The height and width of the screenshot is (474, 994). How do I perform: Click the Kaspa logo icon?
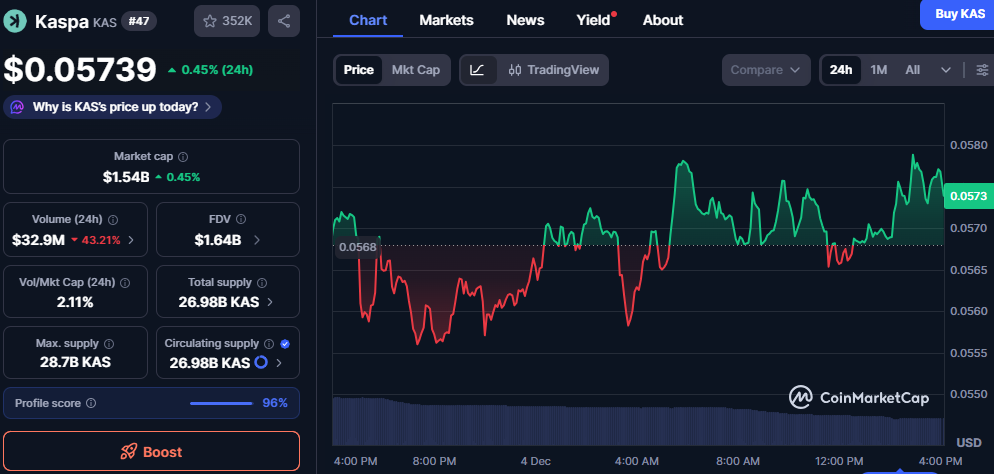tap(15, 21)
